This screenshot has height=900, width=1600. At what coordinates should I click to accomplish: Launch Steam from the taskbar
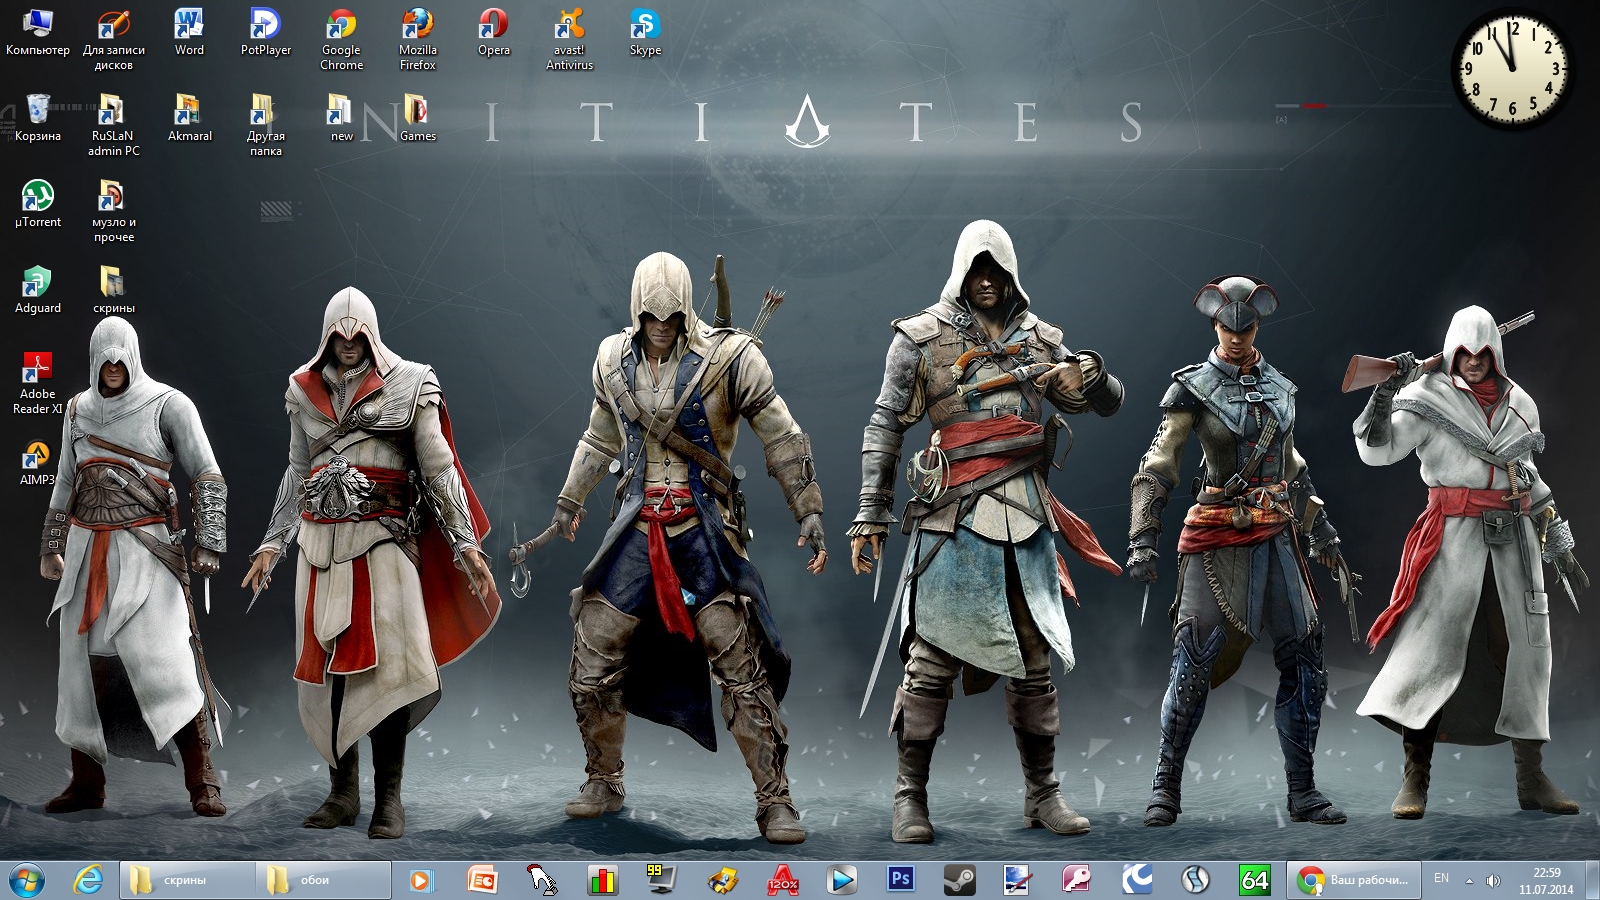(959, 880)
